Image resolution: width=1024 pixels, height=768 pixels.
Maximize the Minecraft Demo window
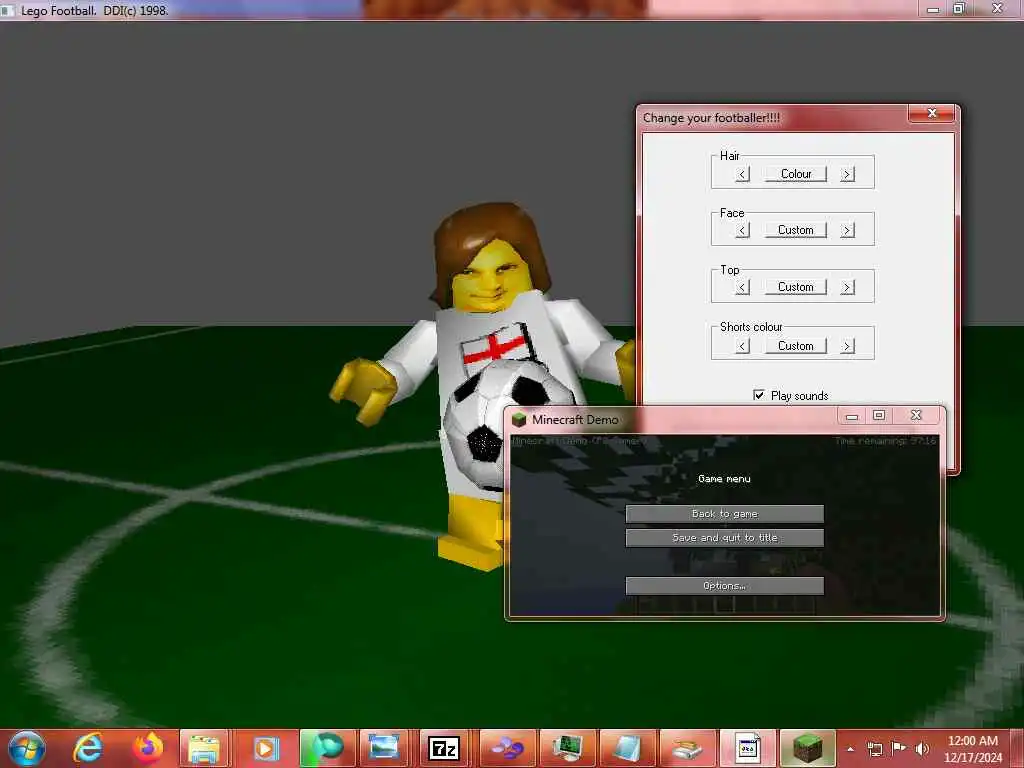[x=879, y=415]
